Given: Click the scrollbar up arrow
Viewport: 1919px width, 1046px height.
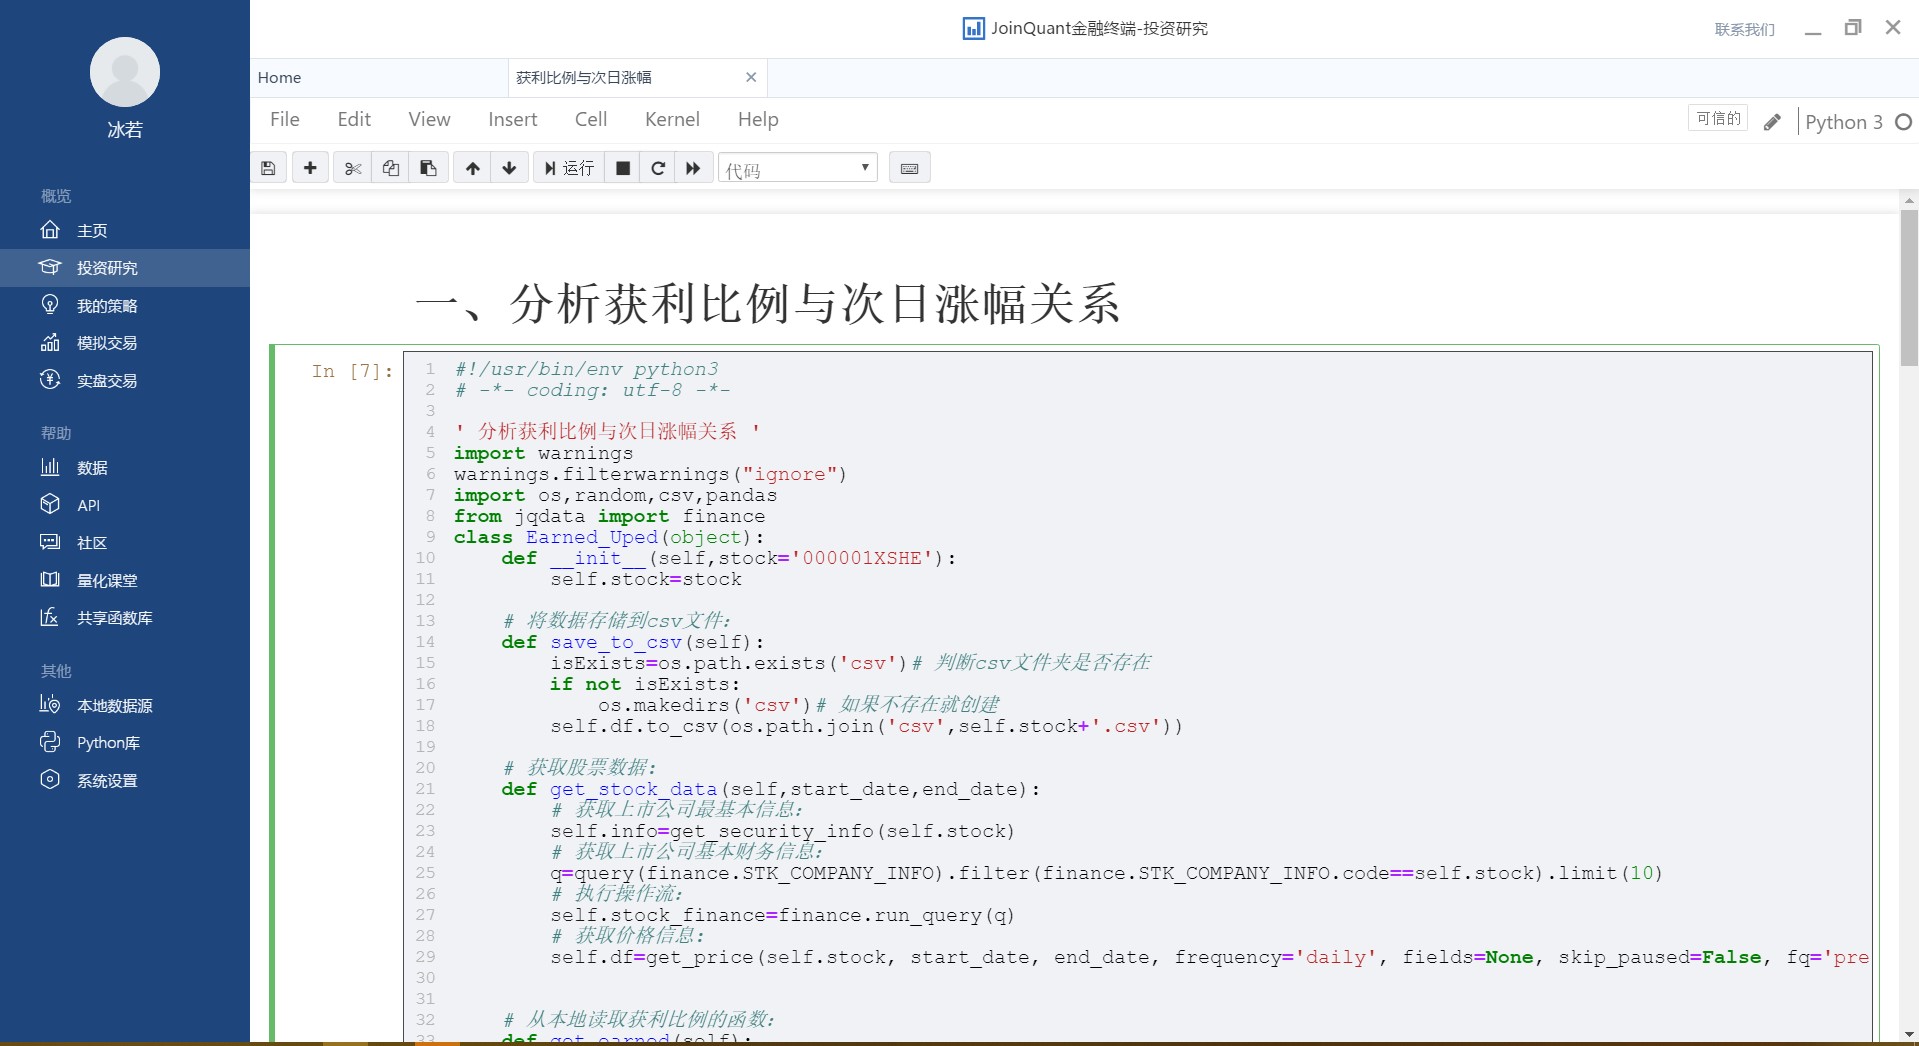Looking at the screenshot, I should (x=1909, y=200).
